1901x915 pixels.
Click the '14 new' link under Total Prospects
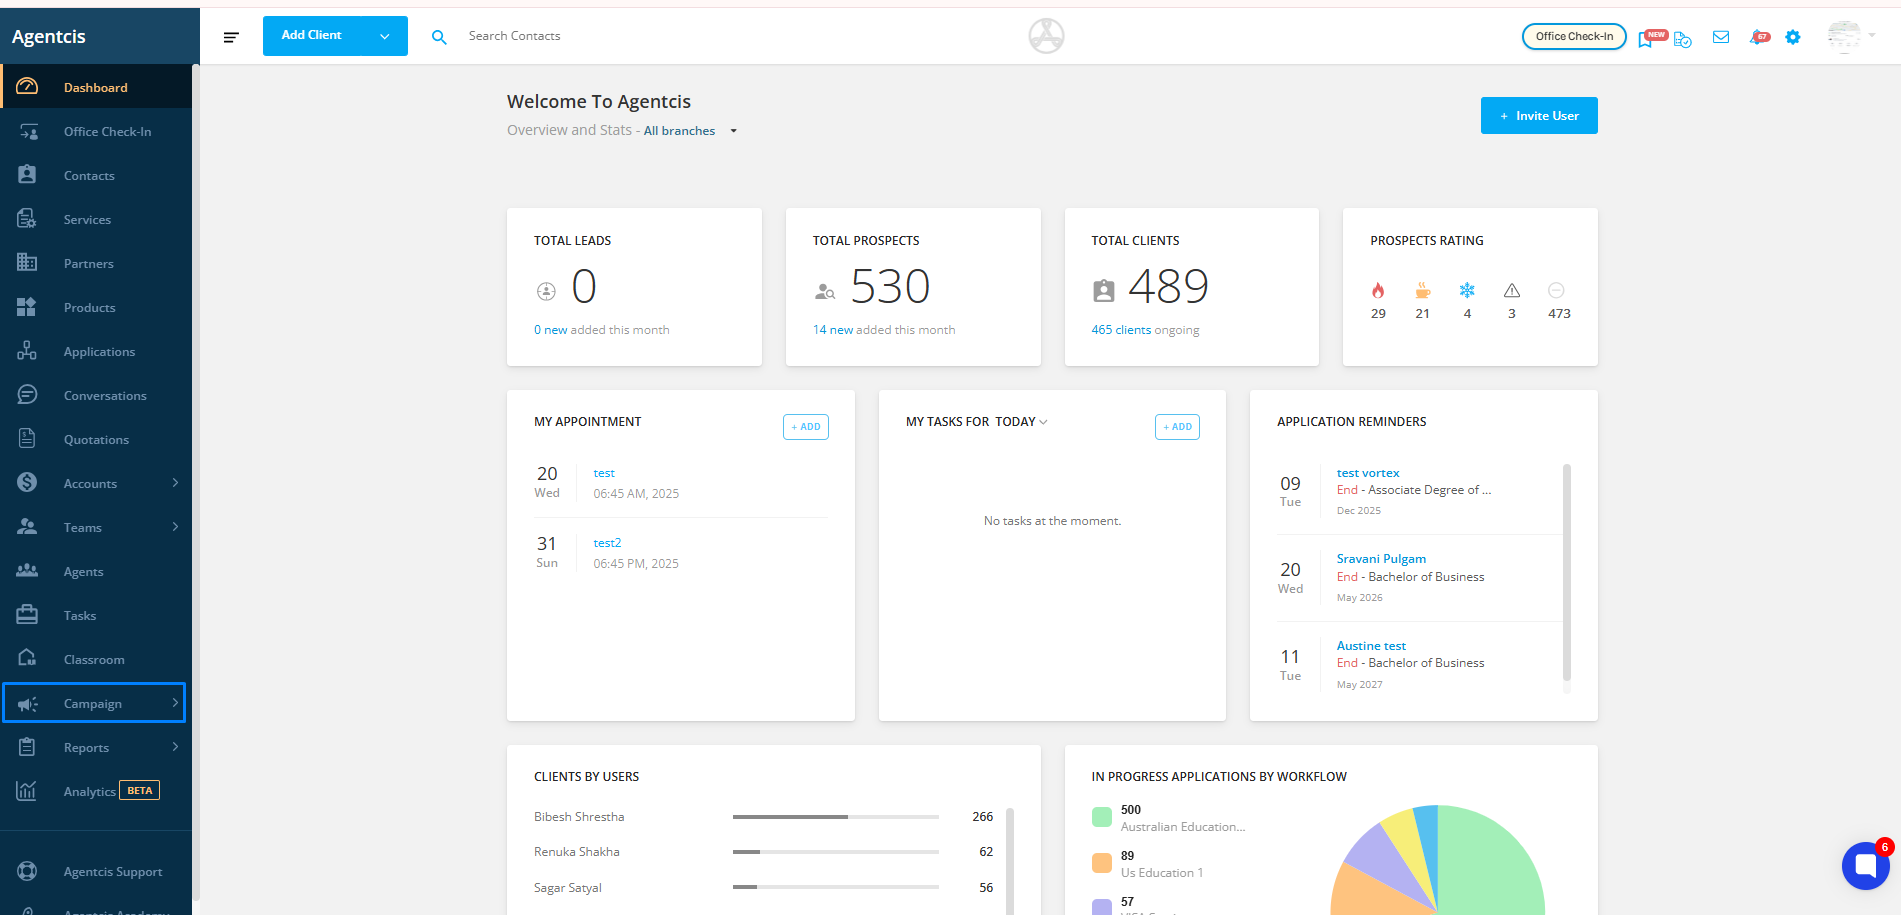point(833,330)
